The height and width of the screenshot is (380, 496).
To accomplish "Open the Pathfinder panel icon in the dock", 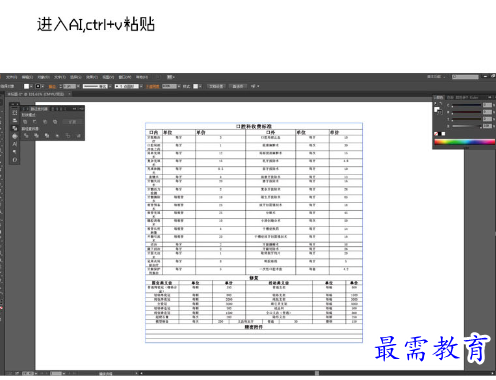I will tap(15, 128).
